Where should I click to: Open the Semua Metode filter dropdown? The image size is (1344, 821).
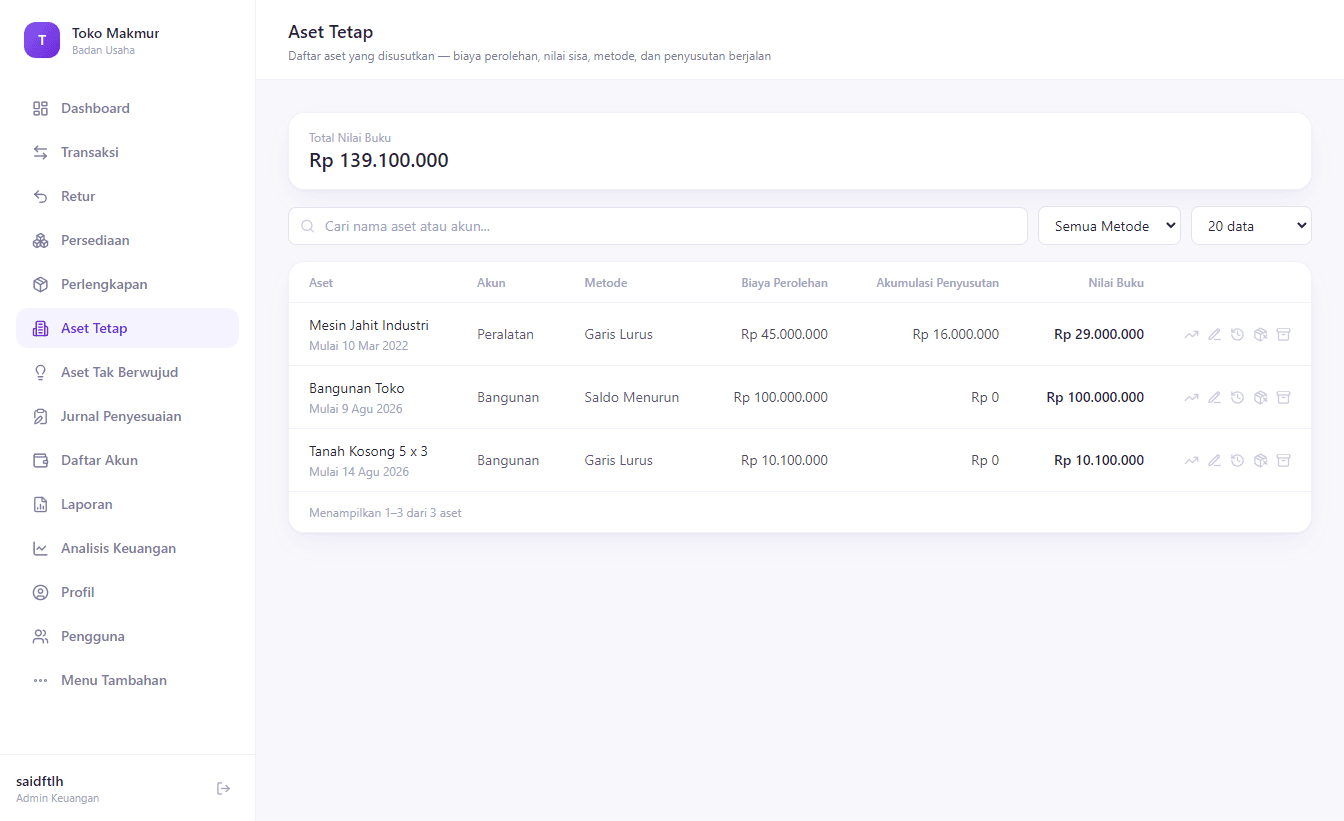[1109, 226]
